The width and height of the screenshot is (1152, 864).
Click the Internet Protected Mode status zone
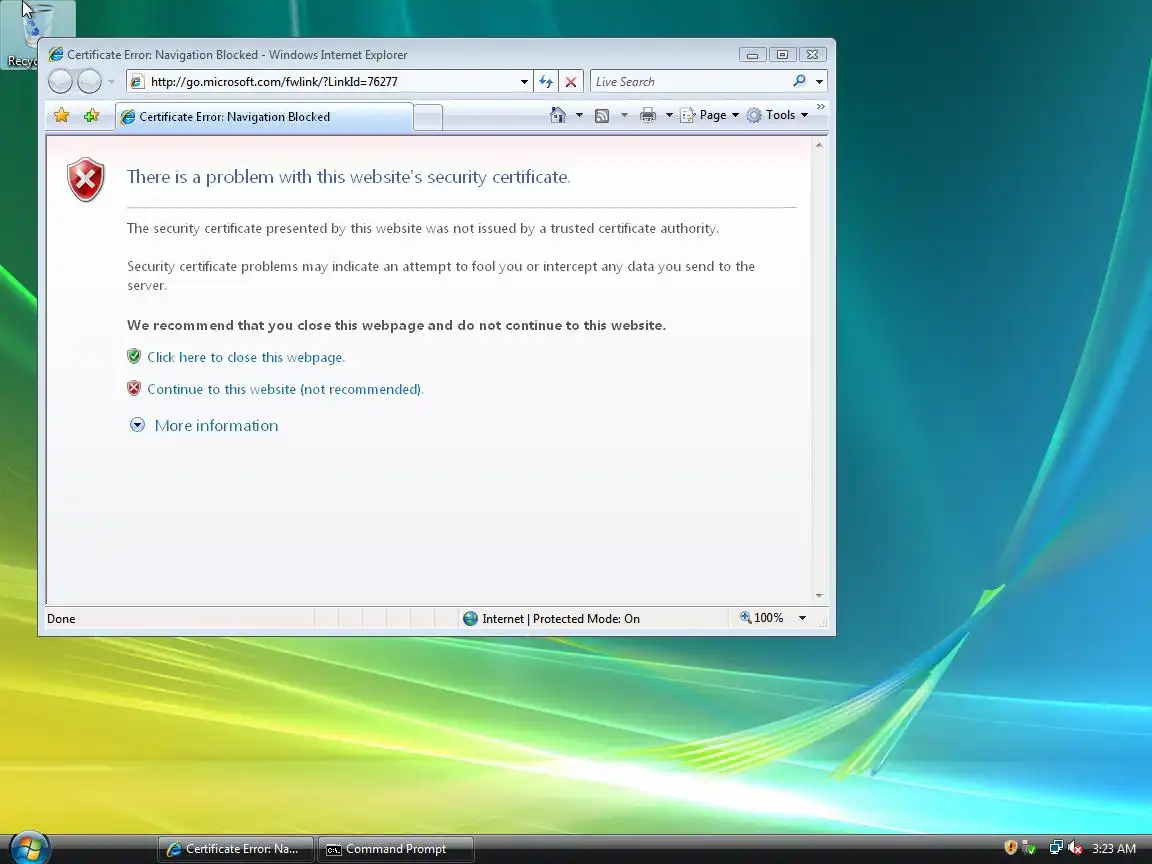552,619
